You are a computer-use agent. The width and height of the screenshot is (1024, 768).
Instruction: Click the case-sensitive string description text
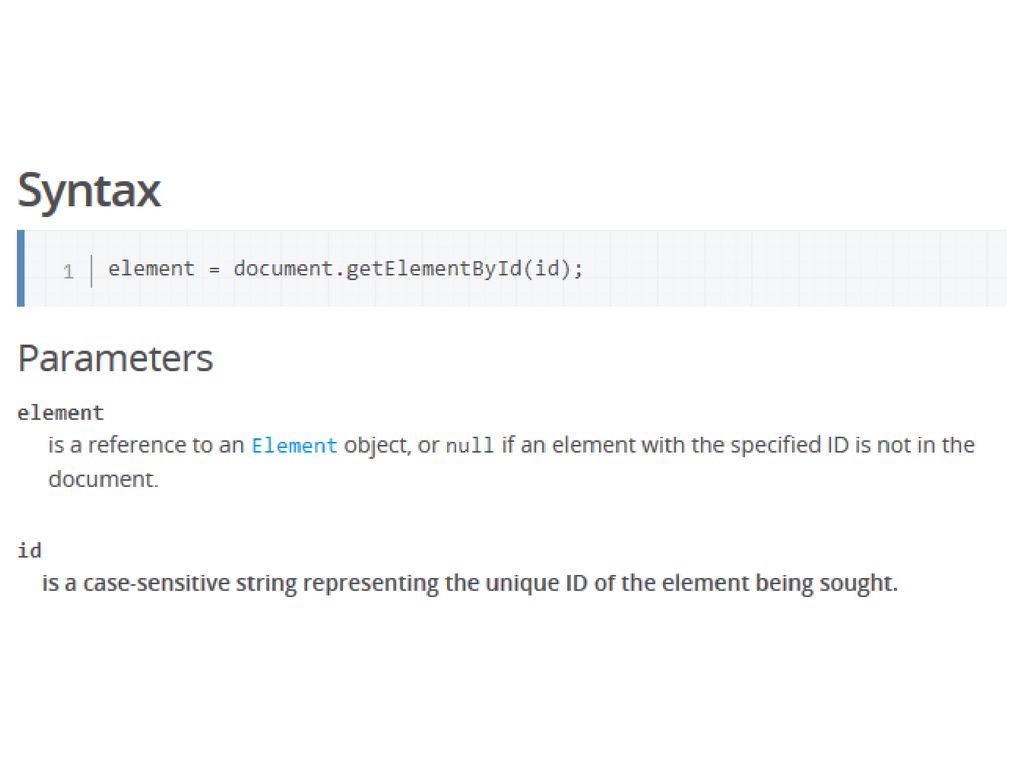470,583
